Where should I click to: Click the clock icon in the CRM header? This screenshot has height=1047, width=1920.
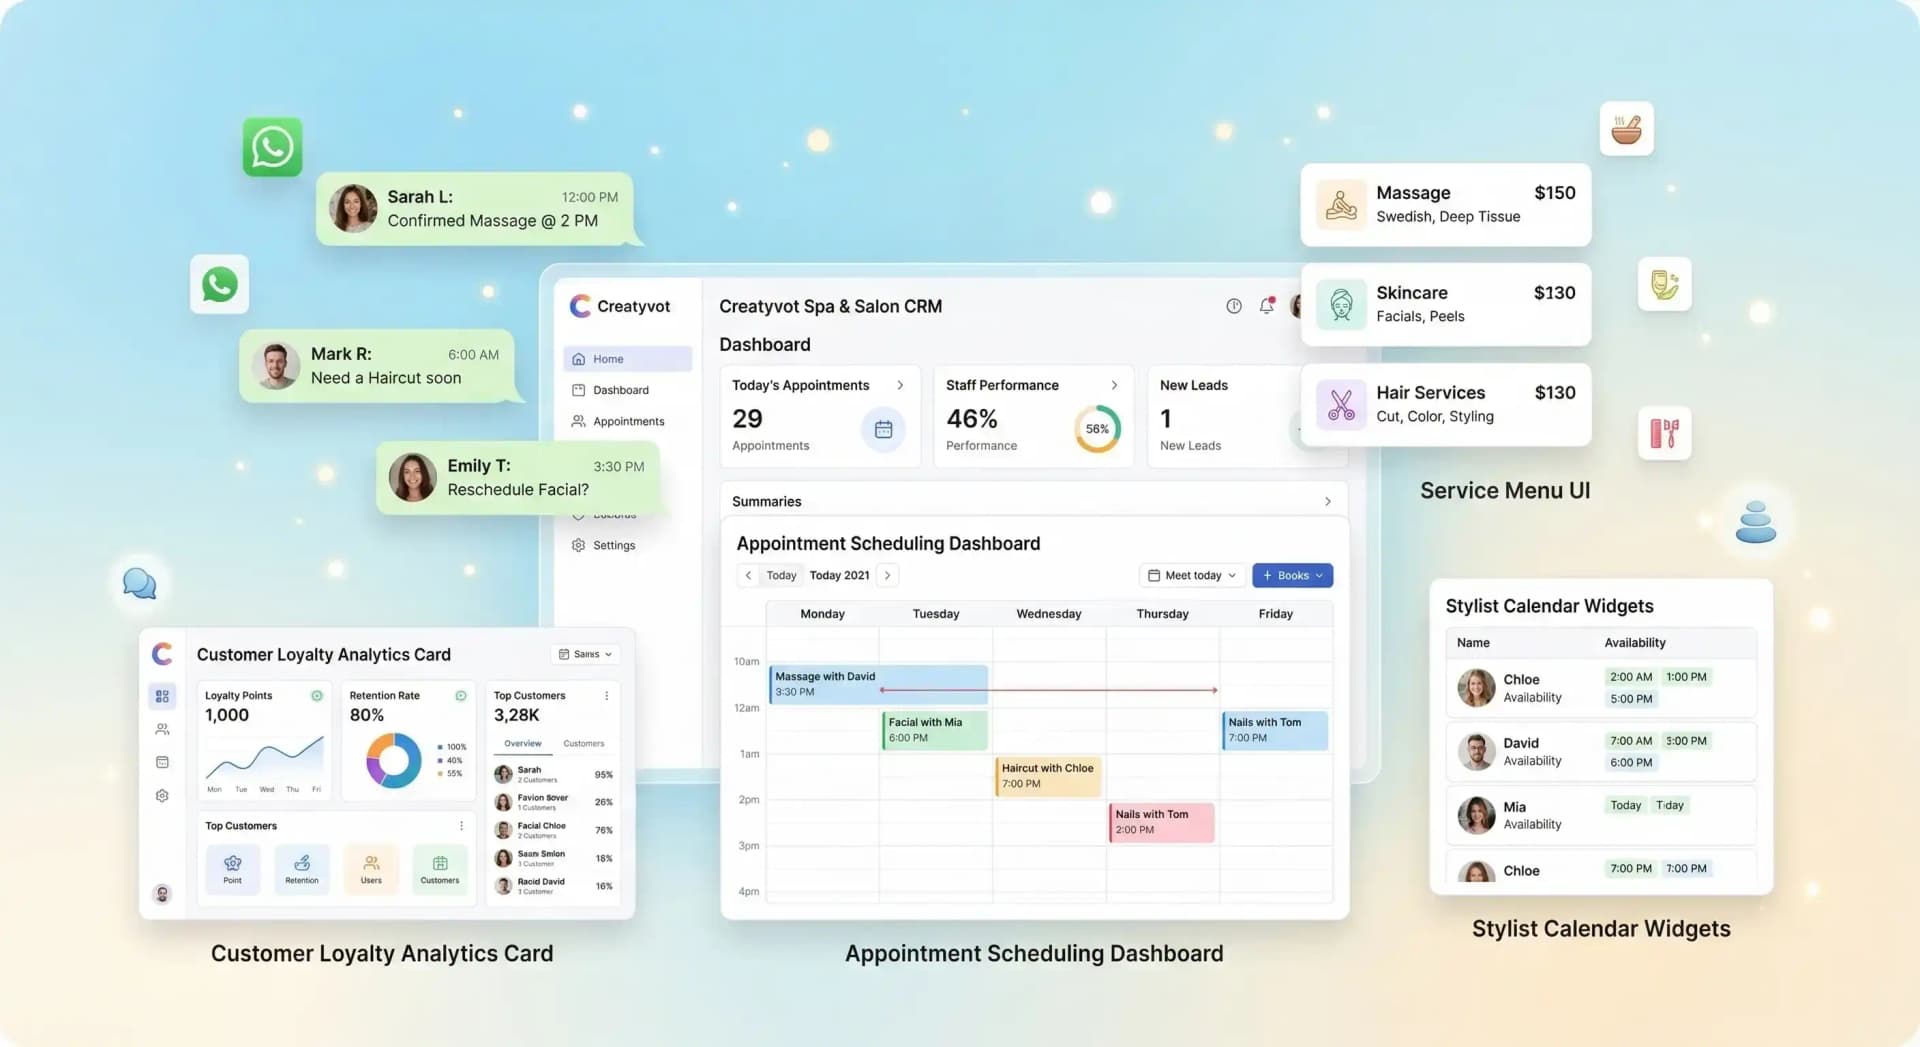pyautogui.click(x=1234, y=306)
